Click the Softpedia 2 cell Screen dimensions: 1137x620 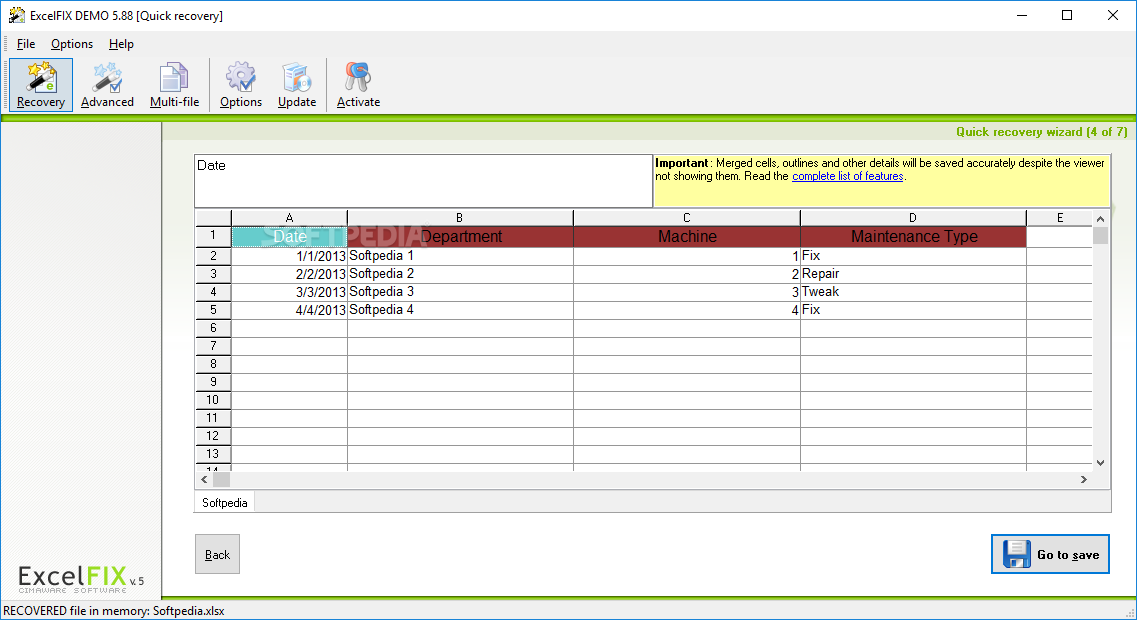pyautogui.click(x=460, y=274)
